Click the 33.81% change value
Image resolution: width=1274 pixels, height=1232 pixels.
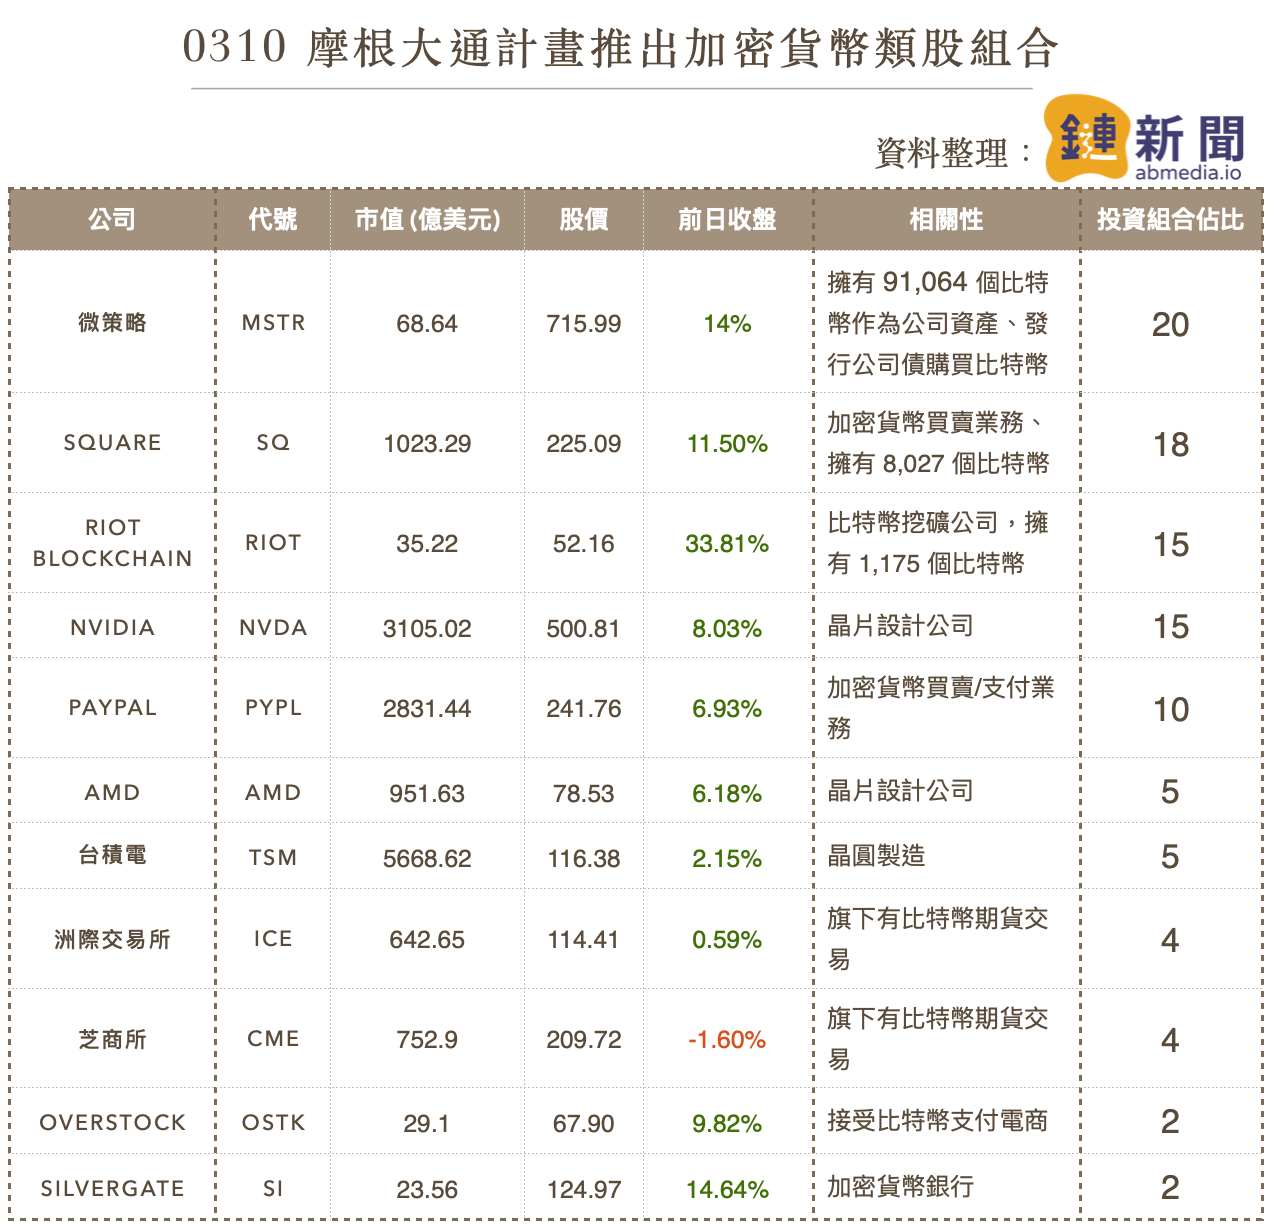pyautogui.click(x=727, y=544)
